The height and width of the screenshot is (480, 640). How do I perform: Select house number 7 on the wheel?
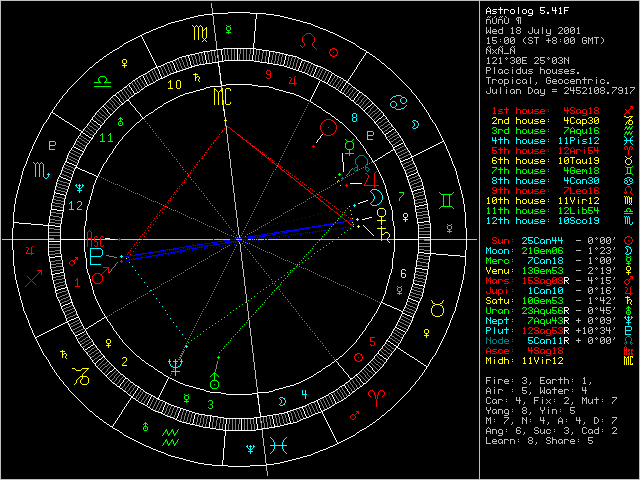401,197
